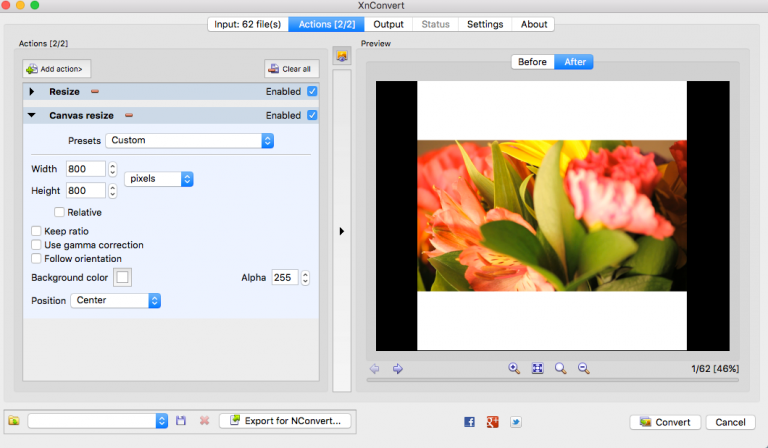Click the zoom in magnifier icon

pos(514,368)
